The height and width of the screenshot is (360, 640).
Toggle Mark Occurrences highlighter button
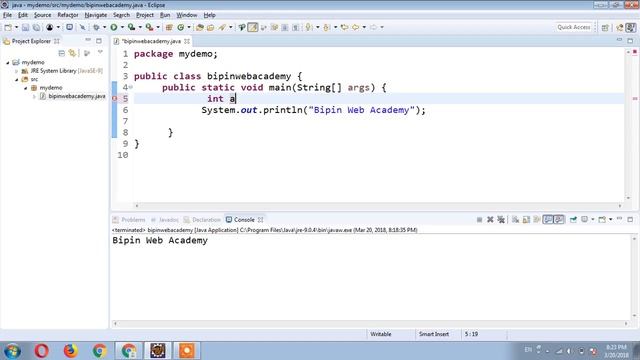coord(253,27)
